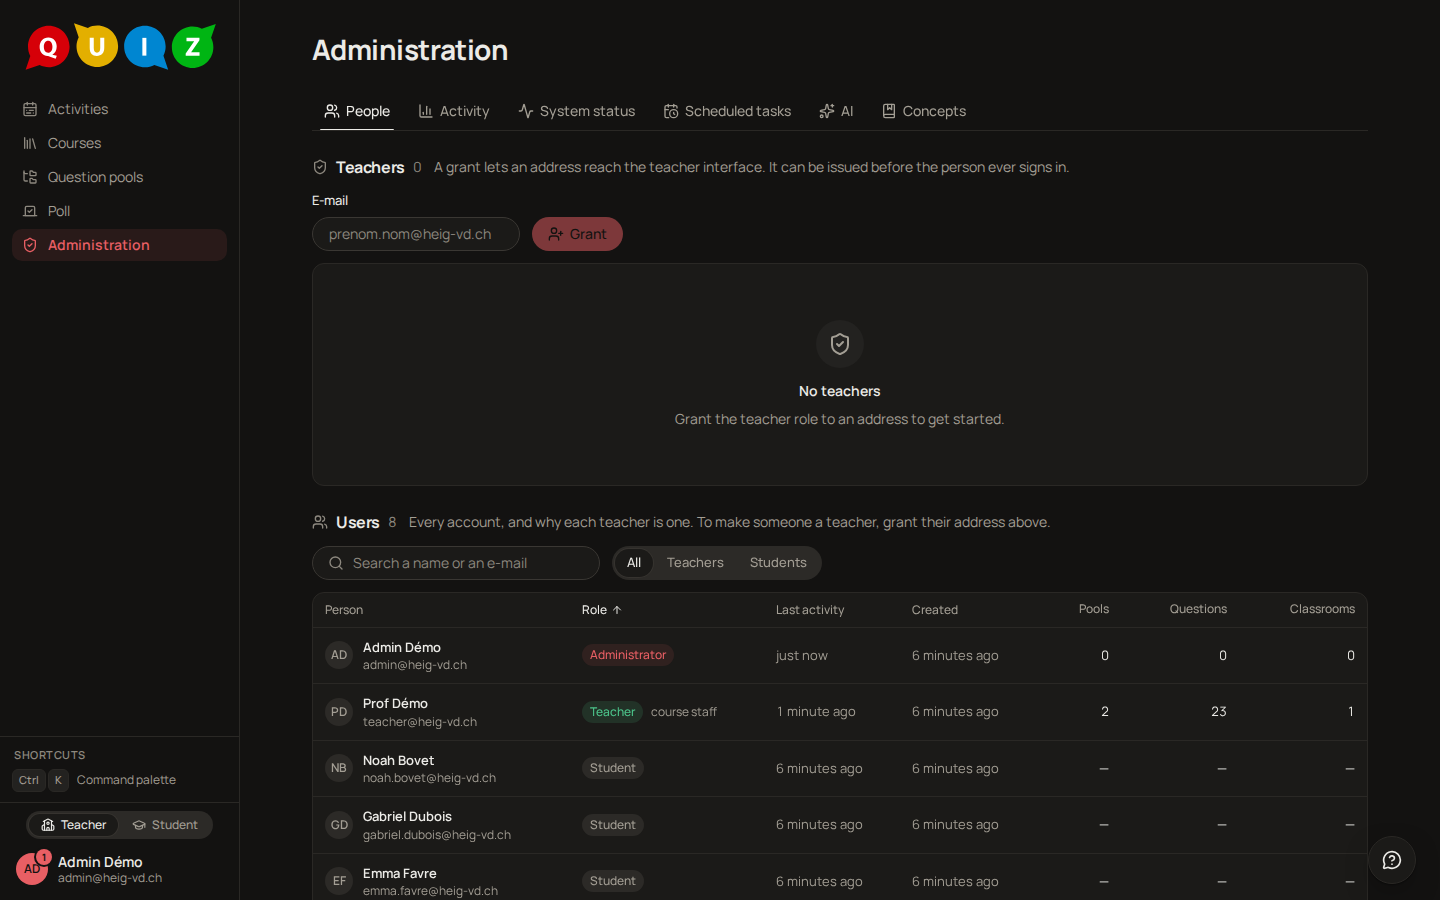Filter users list to Teachers
The image size is (1440, 900).
click(695, 563)
